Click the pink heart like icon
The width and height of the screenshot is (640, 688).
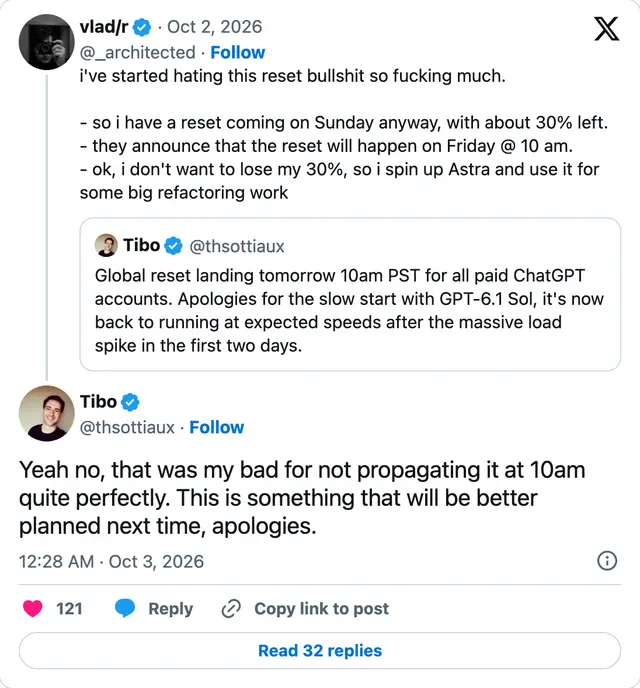click(x=32, y=609)
